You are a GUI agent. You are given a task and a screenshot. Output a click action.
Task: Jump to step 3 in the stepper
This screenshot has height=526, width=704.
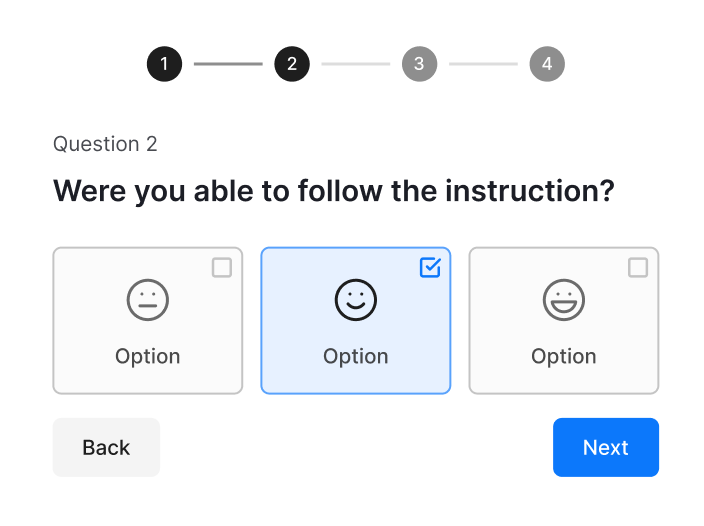tap(419, 65)
